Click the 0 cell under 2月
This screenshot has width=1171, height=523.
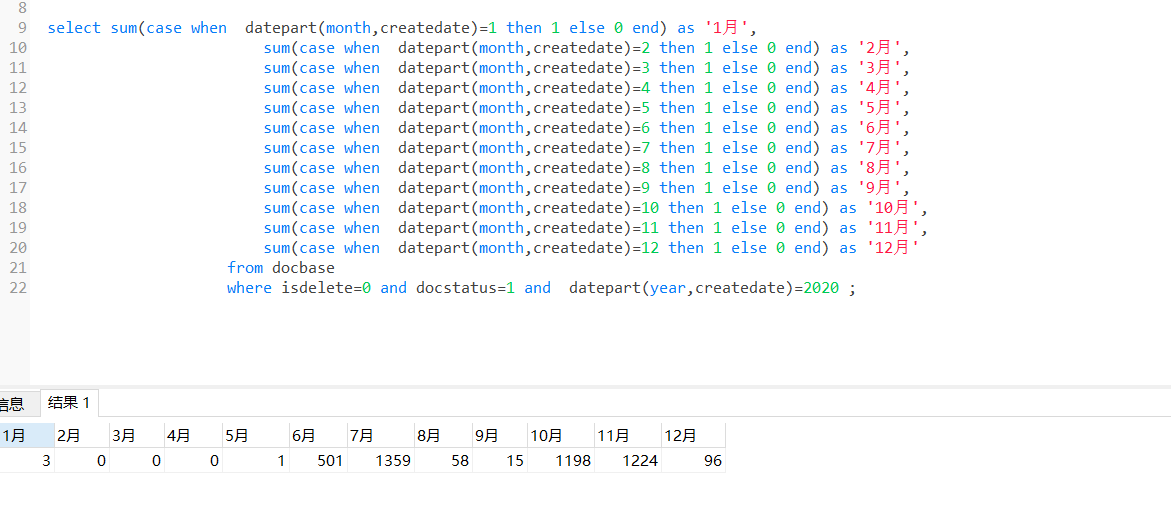click(82, 461)
